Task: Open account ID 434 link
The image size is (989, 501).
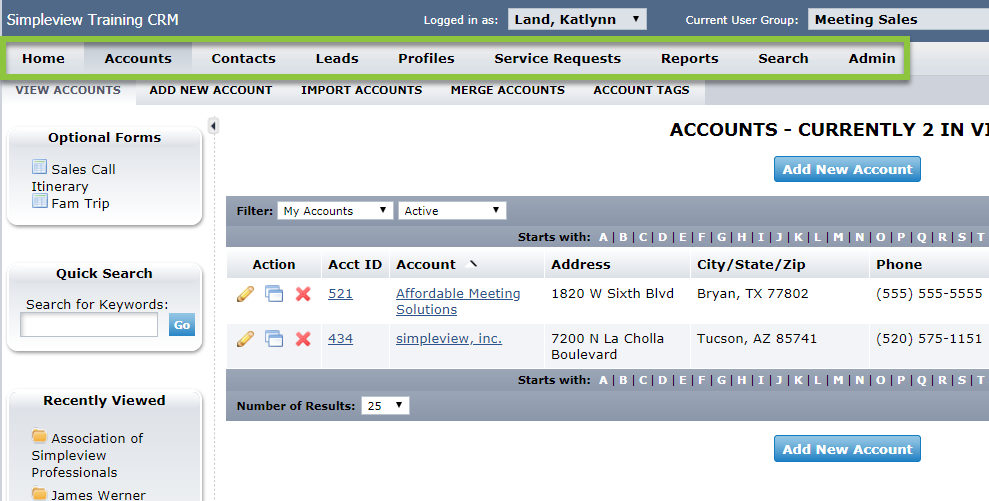Action: pyautogui.click(x=340, y=339)
